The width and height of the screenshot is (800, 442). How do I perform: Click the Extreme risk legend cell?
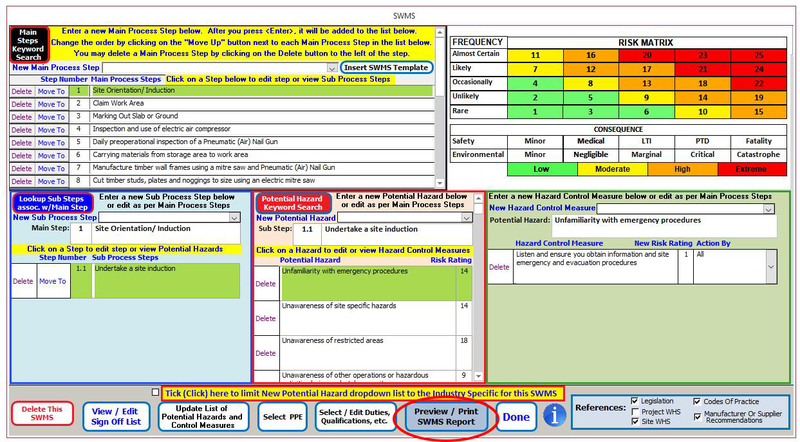tap(752, 169)
